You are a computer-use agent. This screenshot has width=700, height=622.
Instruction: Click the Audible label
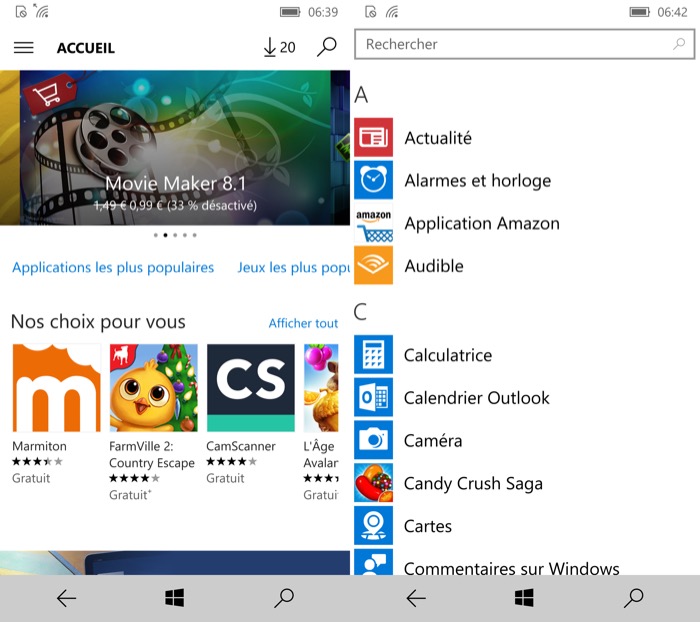[434, 266]
